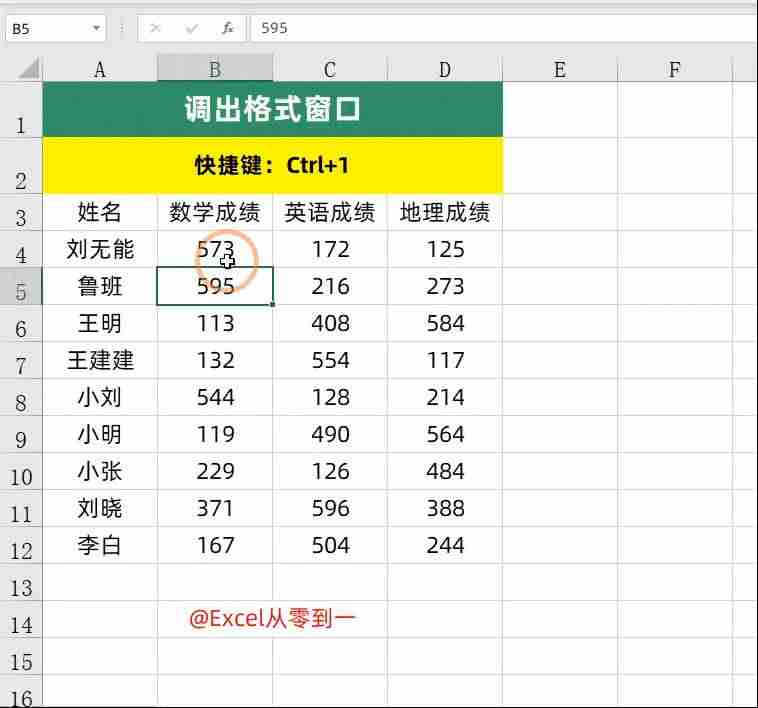Viewport: 758px width, 708px height.
Task: Click the header cell 地理成绩
Action: coord(445,212)
